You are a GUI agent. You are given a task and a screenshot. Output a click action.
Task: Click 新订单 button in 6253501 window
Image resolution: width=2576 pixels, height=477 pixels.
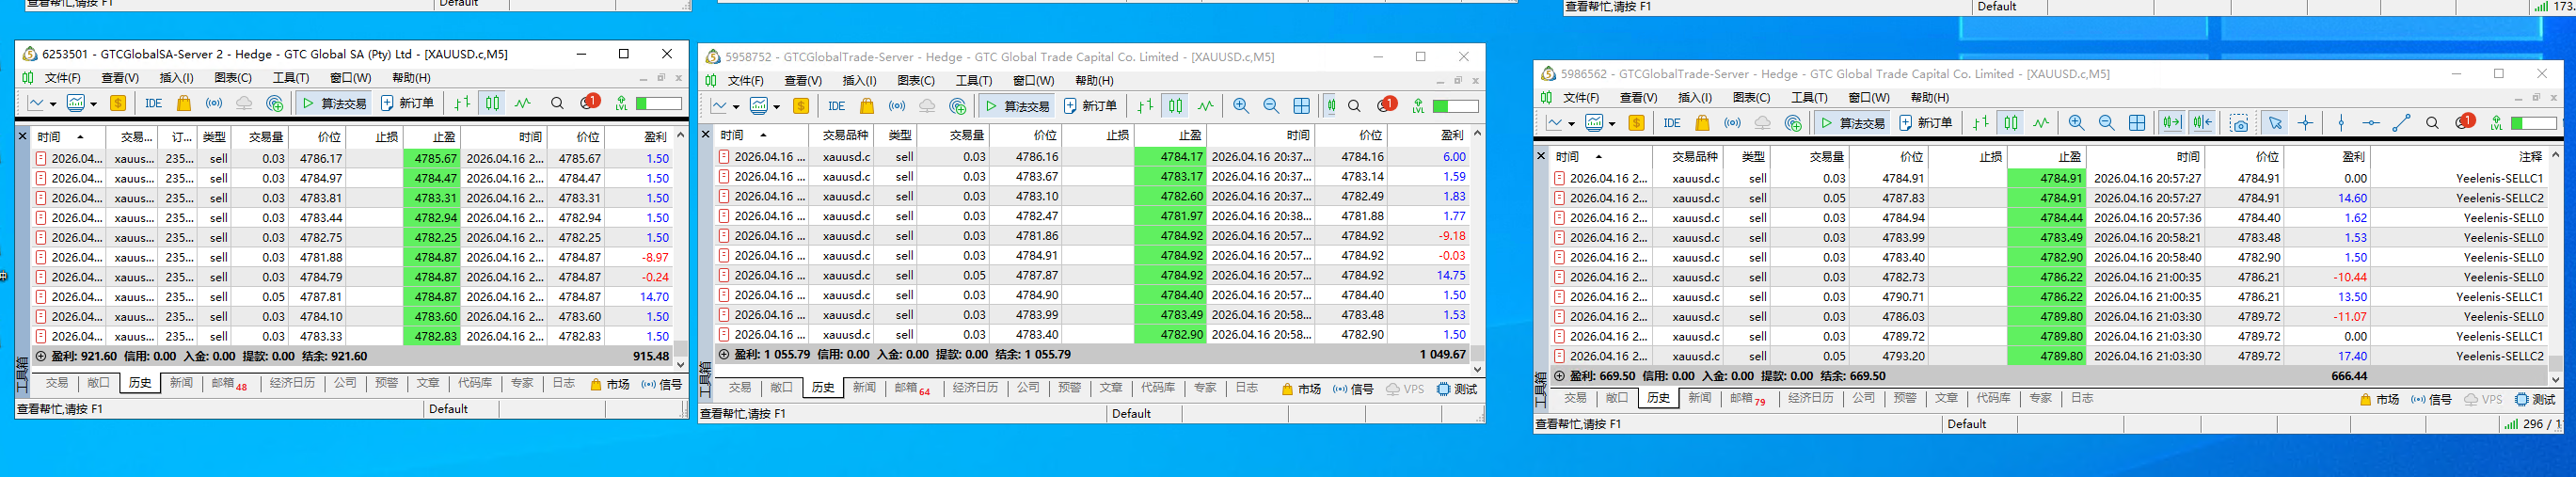408,103
